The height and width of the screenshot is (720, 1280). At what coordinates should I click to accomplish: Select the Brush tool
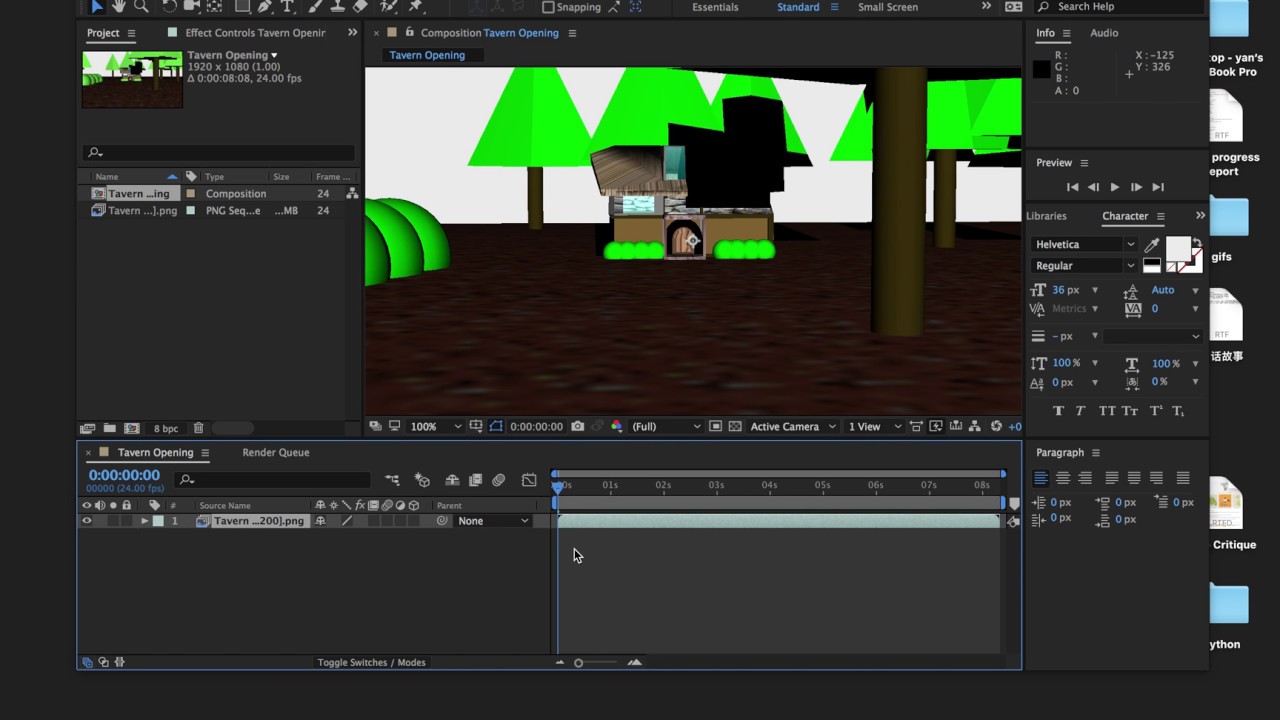314,6
